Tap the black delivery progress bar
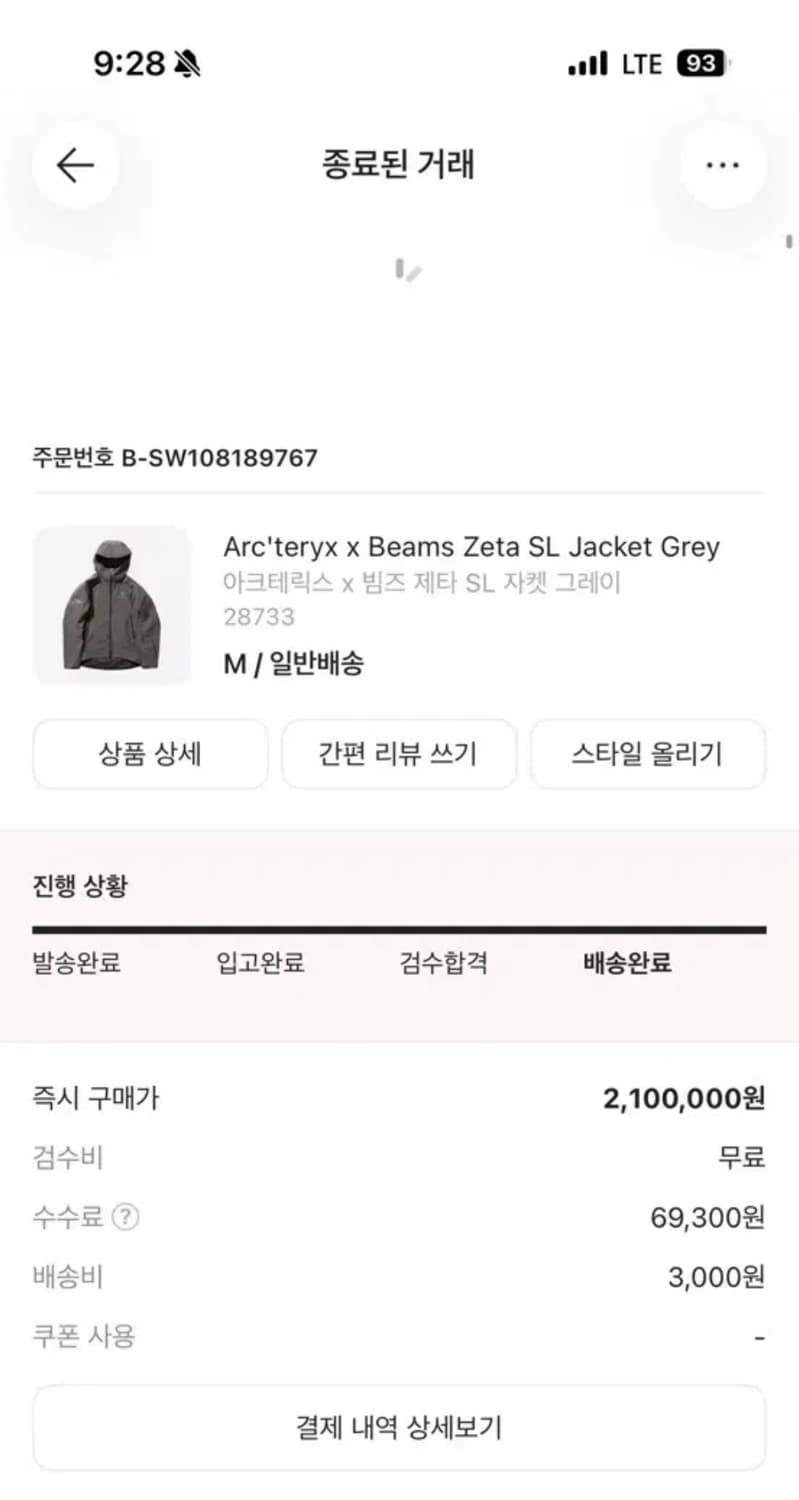The width and height of the screenshot is (799, 1500). point(399,930)
